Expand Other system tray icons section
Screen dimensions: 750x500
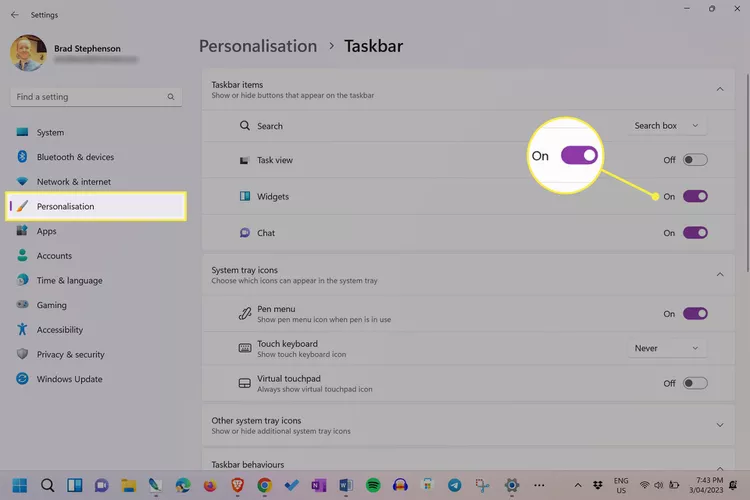tap(720, 425)
